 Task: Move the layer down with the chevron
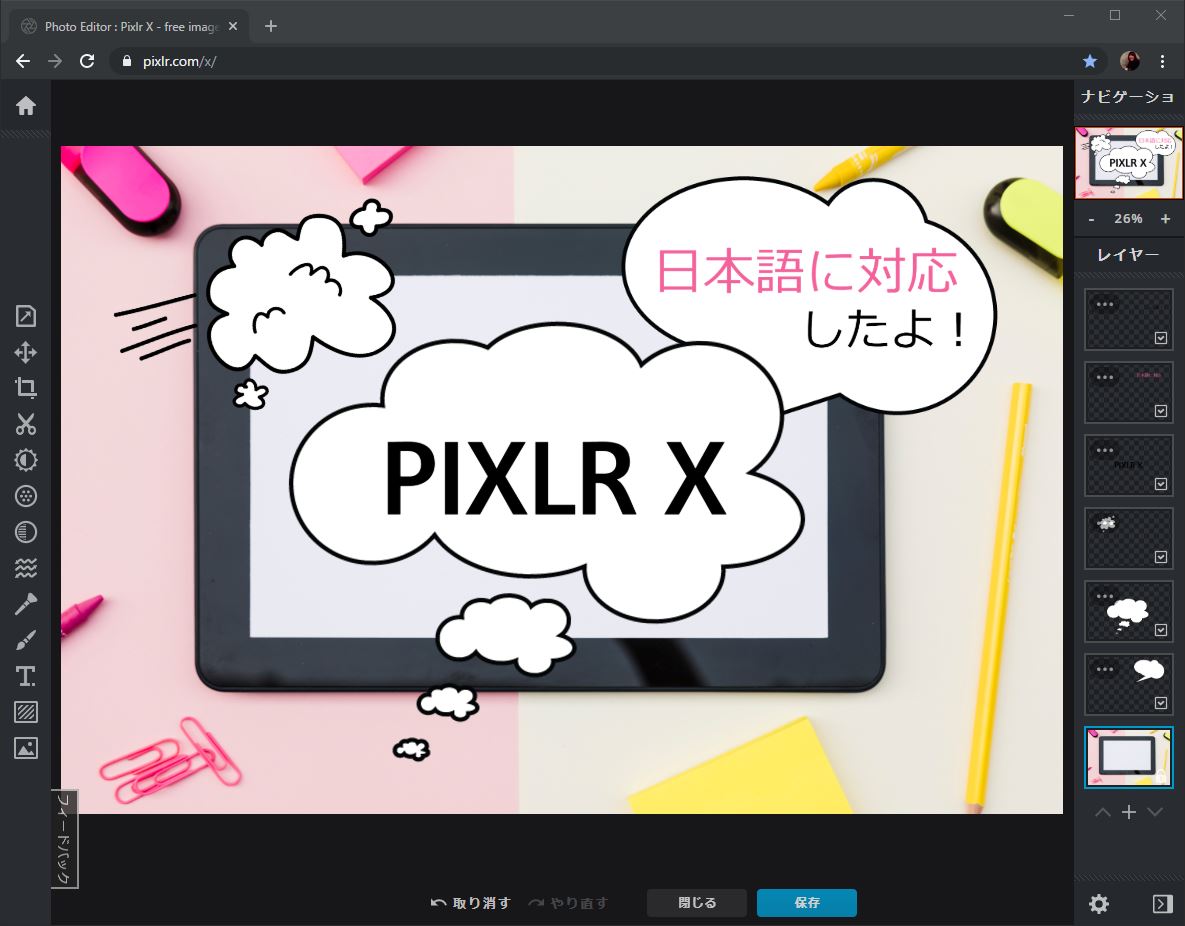point(1155,813)
